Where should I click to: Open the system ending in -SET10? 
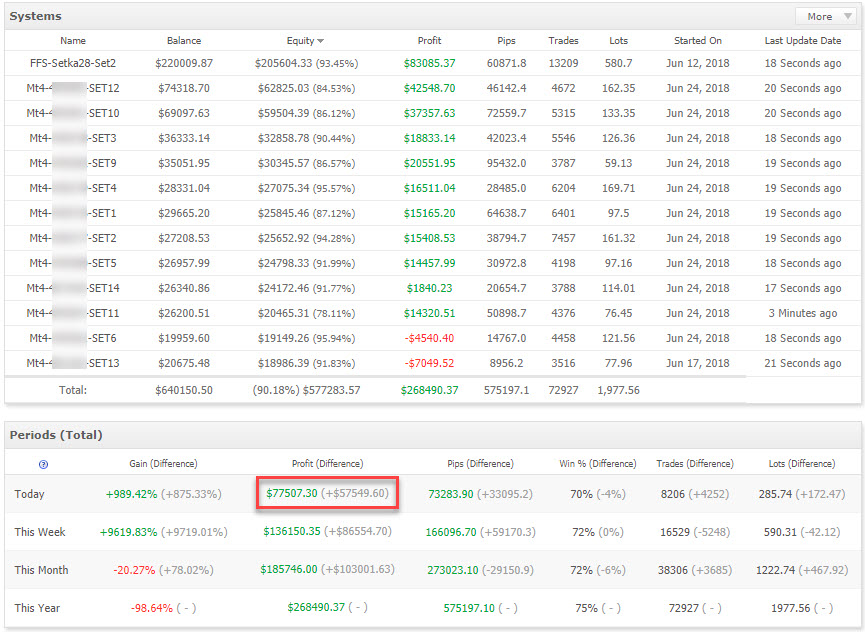[x=73, y=113]
